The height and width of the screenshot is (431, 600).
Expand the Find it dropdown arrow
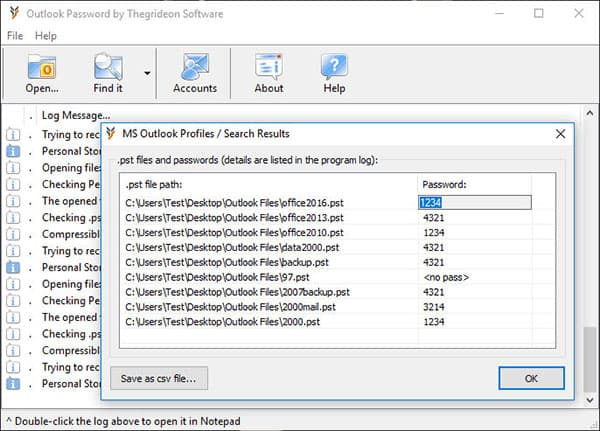click(147, 73)
